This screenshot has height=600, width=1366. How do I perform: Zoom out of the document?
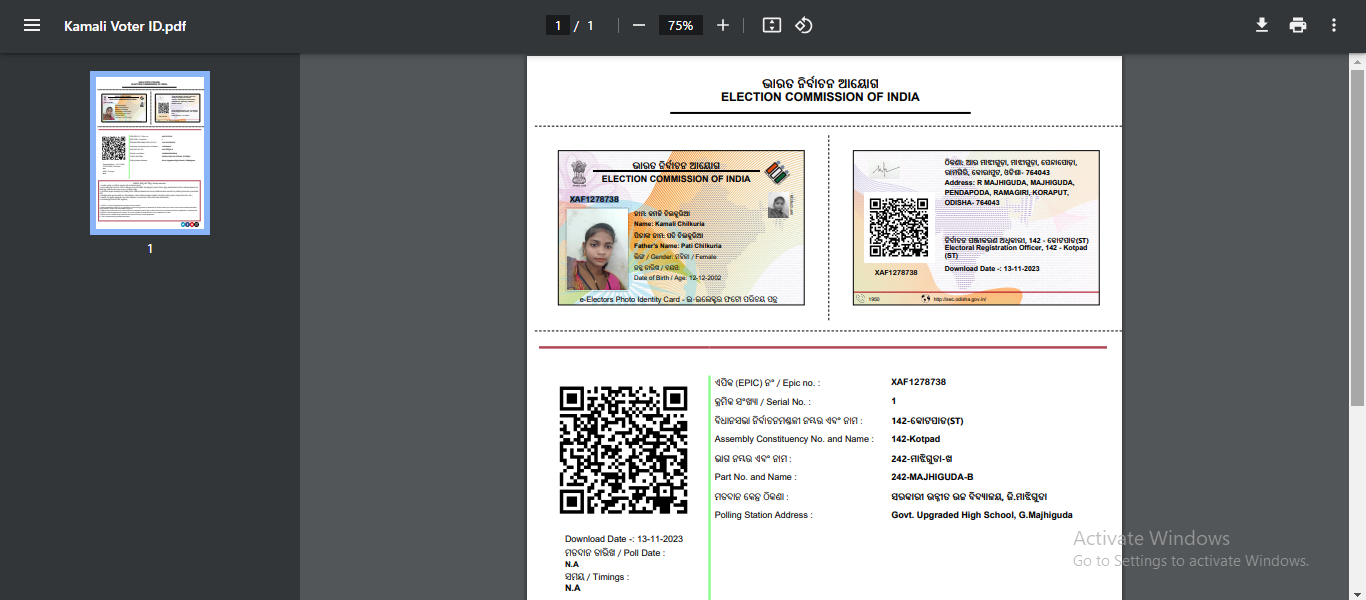(638, 24)
